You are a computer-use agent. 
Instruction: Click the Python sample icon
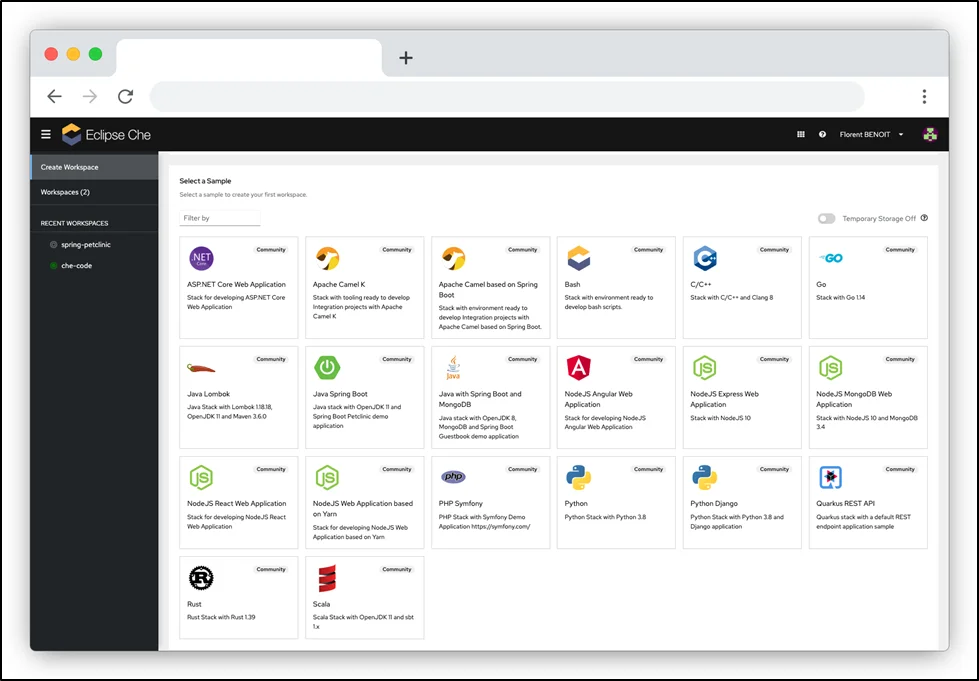coord(579,478)
